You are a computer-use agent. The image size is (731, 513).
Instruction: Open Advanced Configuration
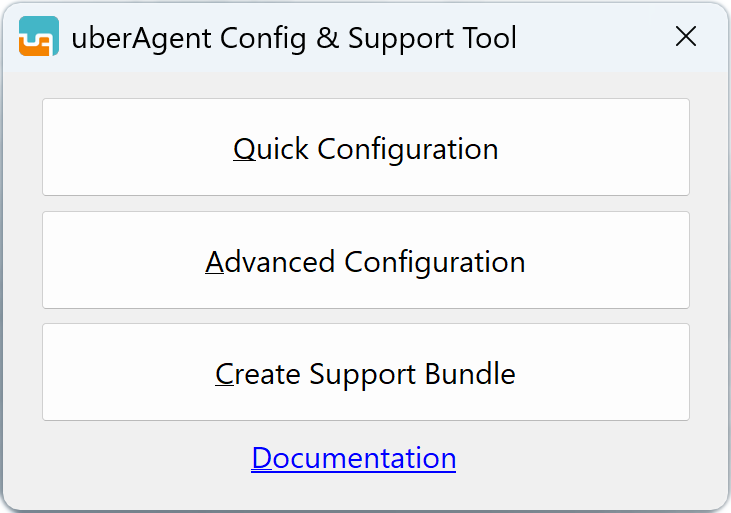pyautogui.click(x=365, y=261)
